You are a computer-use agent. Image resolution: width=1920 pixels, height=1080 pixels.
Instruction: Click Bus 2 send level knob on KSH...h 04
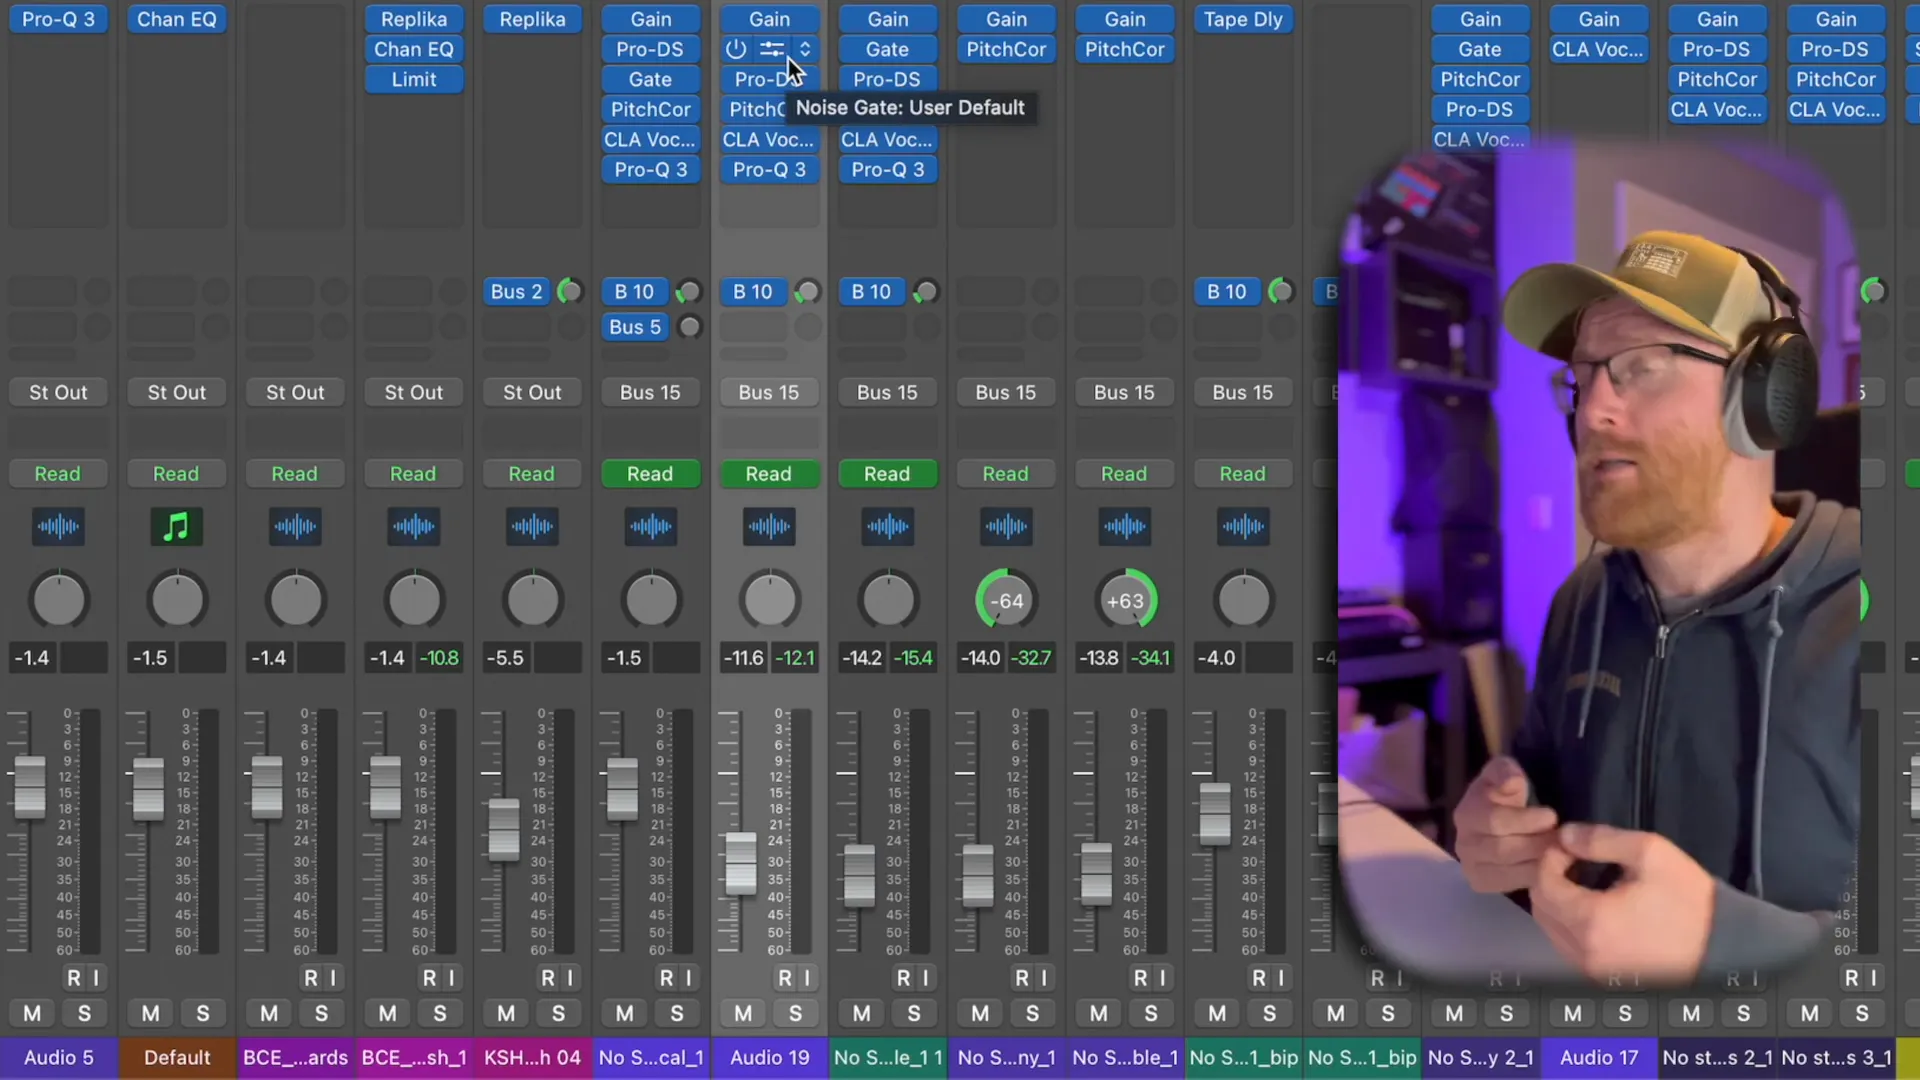coord(569,291)
